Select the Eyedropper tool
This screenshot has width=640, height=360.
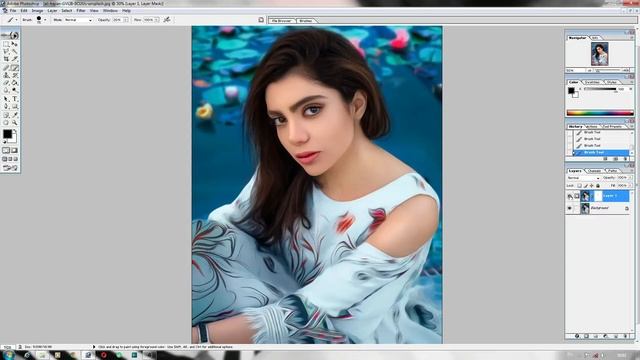click(x=15, y=115)
